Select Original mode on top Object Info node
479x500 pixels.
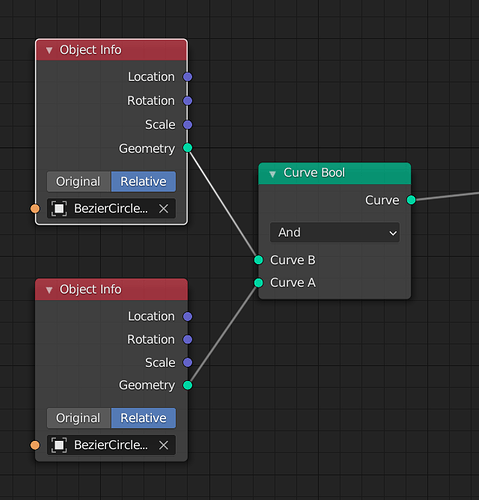point(78,182)
